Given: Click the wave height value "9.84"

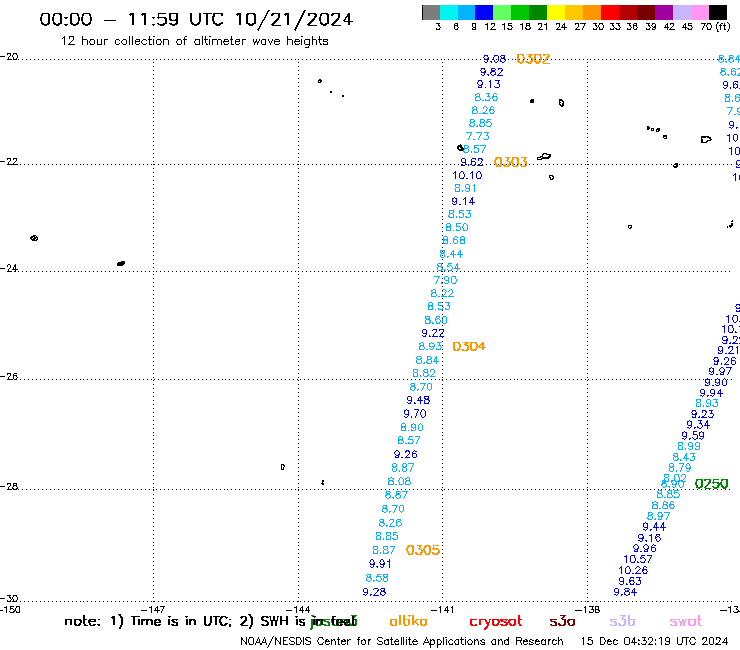Looking at the screenshot, I should (x=625, y=592).
